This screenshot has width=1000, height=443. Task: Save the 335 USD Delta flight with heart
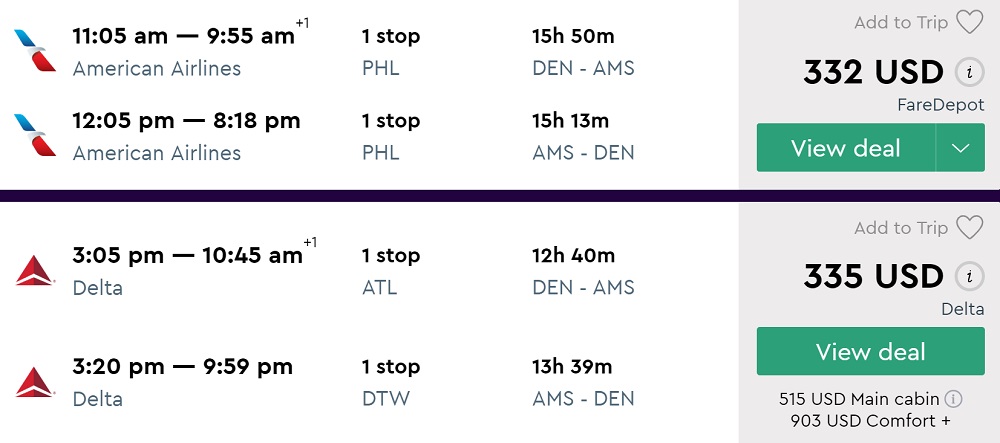[969, 228]
